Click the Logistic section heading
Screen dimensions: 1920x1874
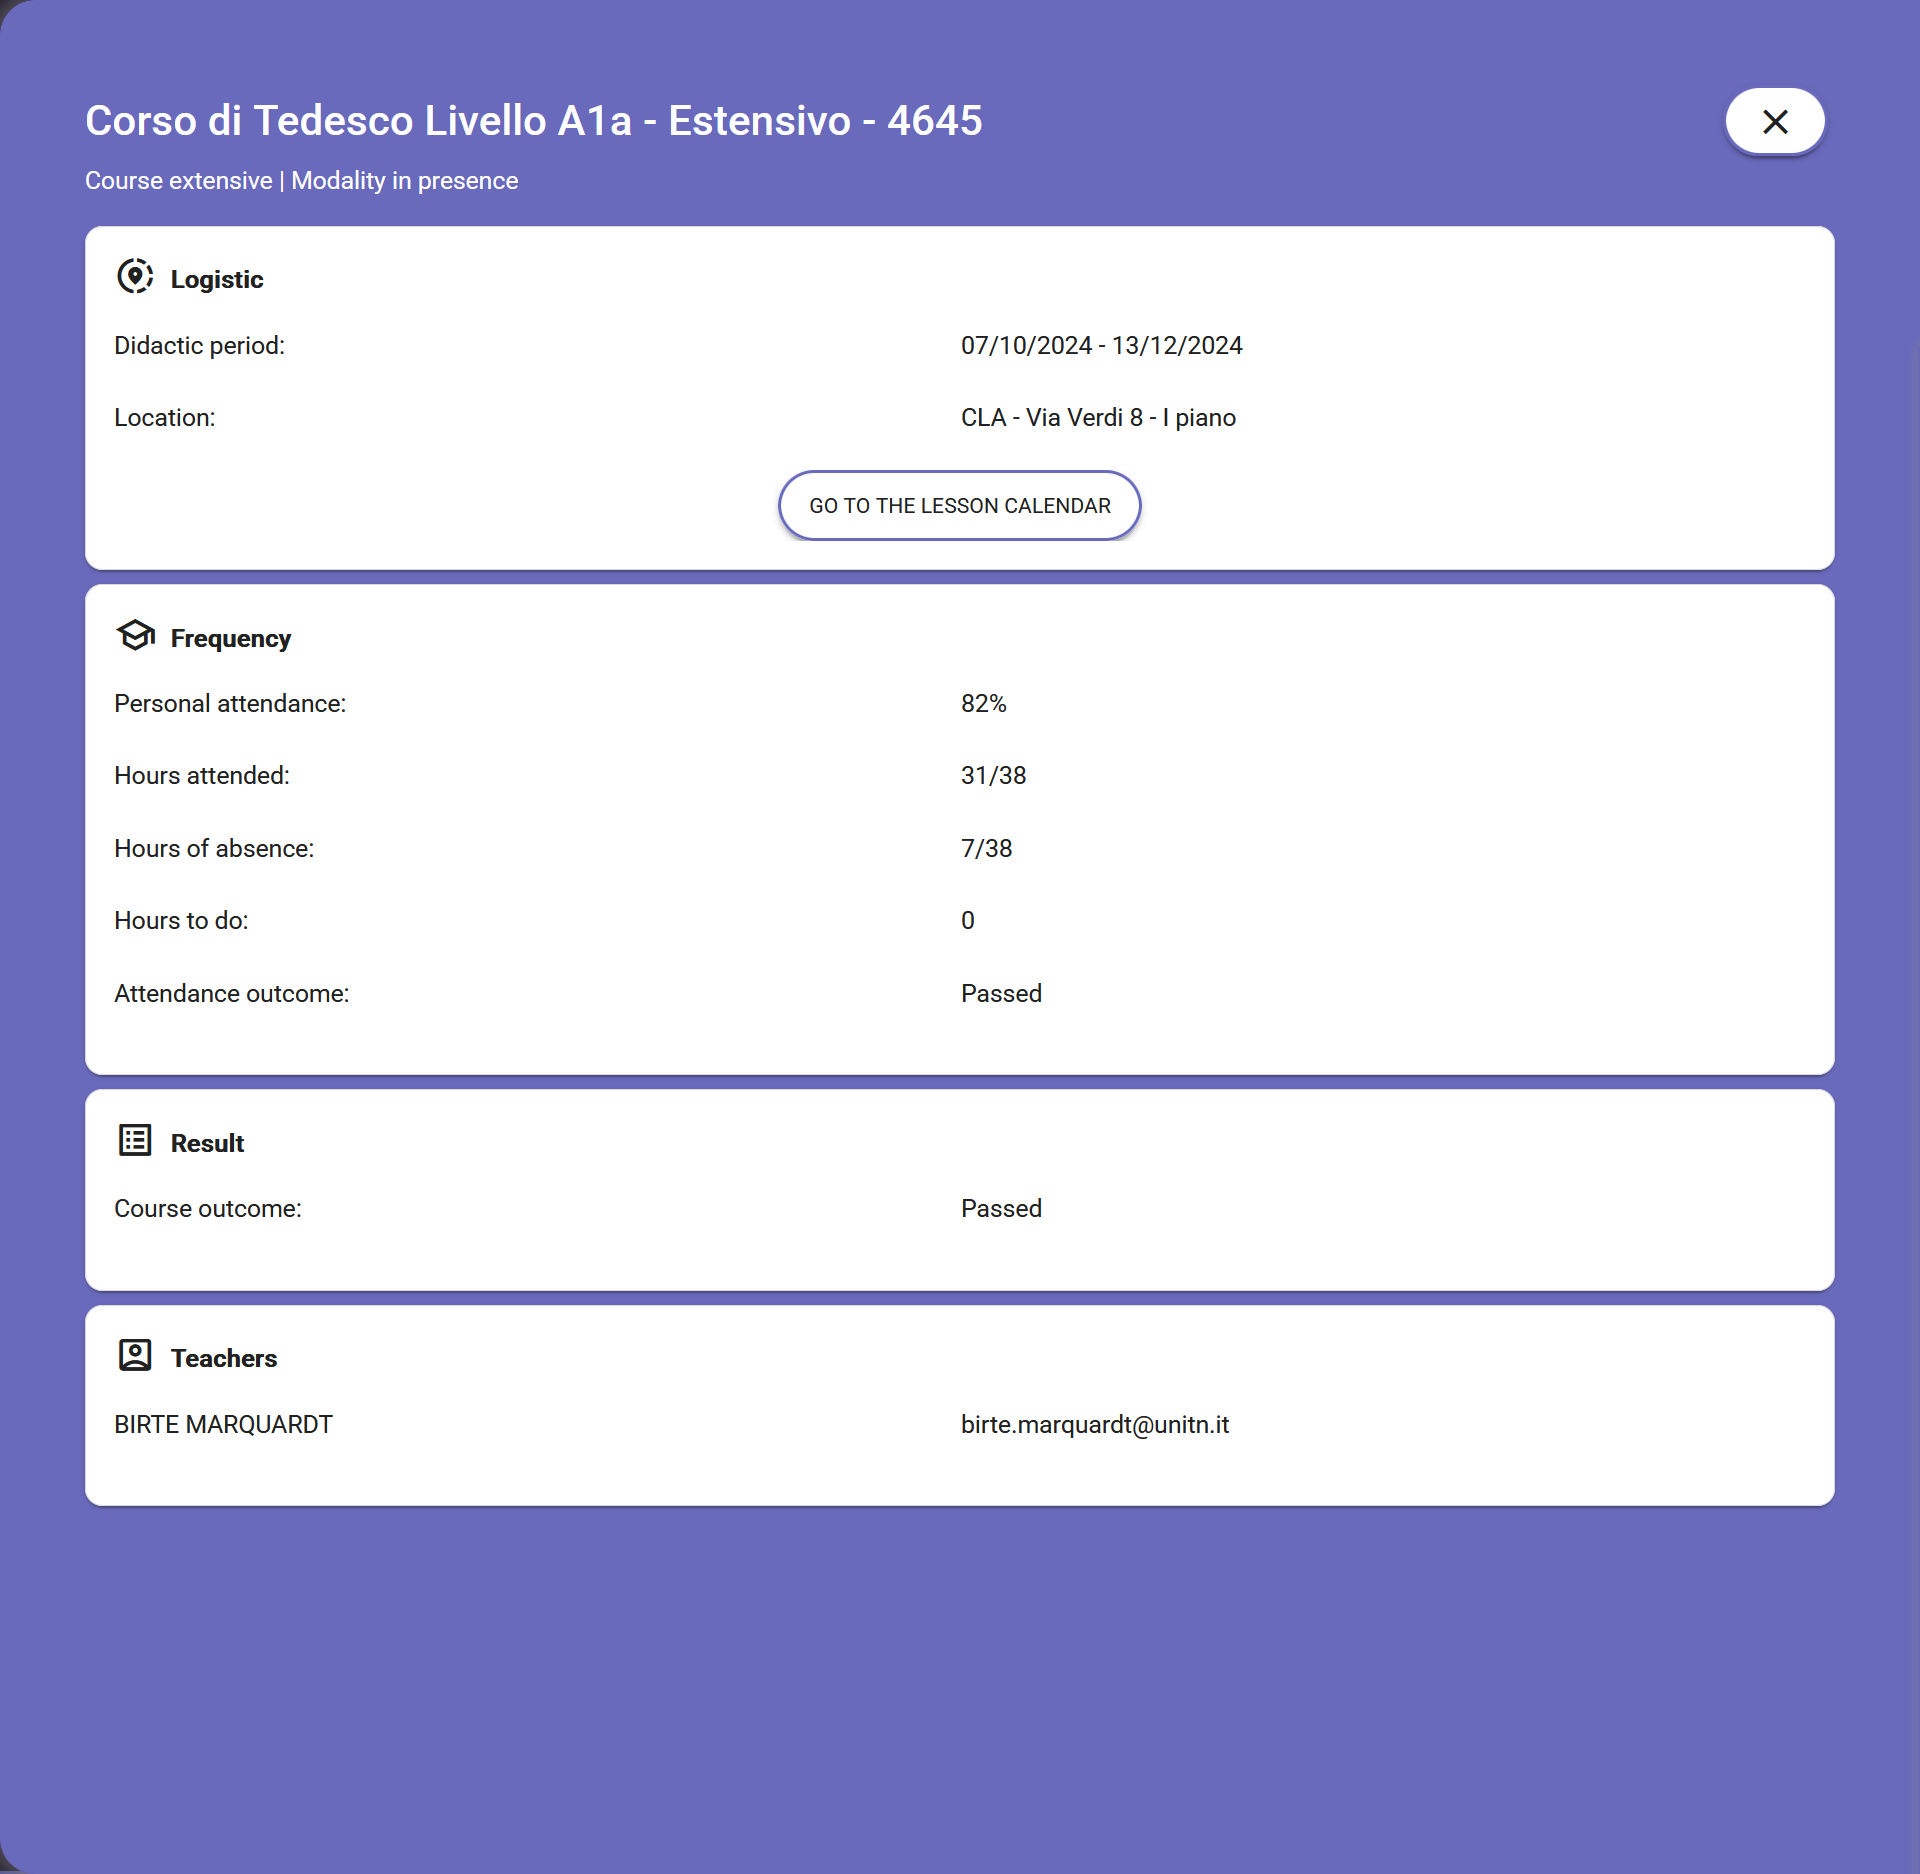point(217,279)
